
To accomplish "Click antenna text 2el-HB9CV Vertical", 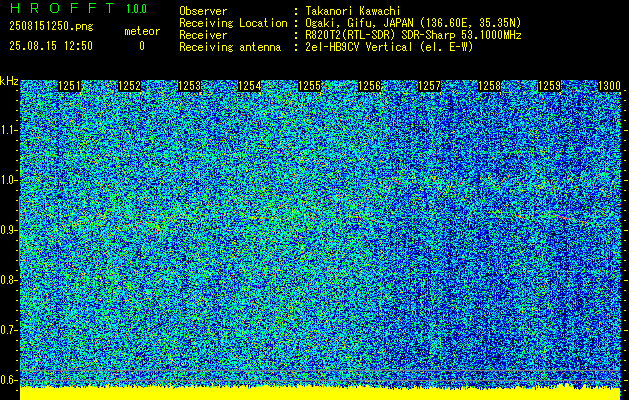I will point(389,47).
